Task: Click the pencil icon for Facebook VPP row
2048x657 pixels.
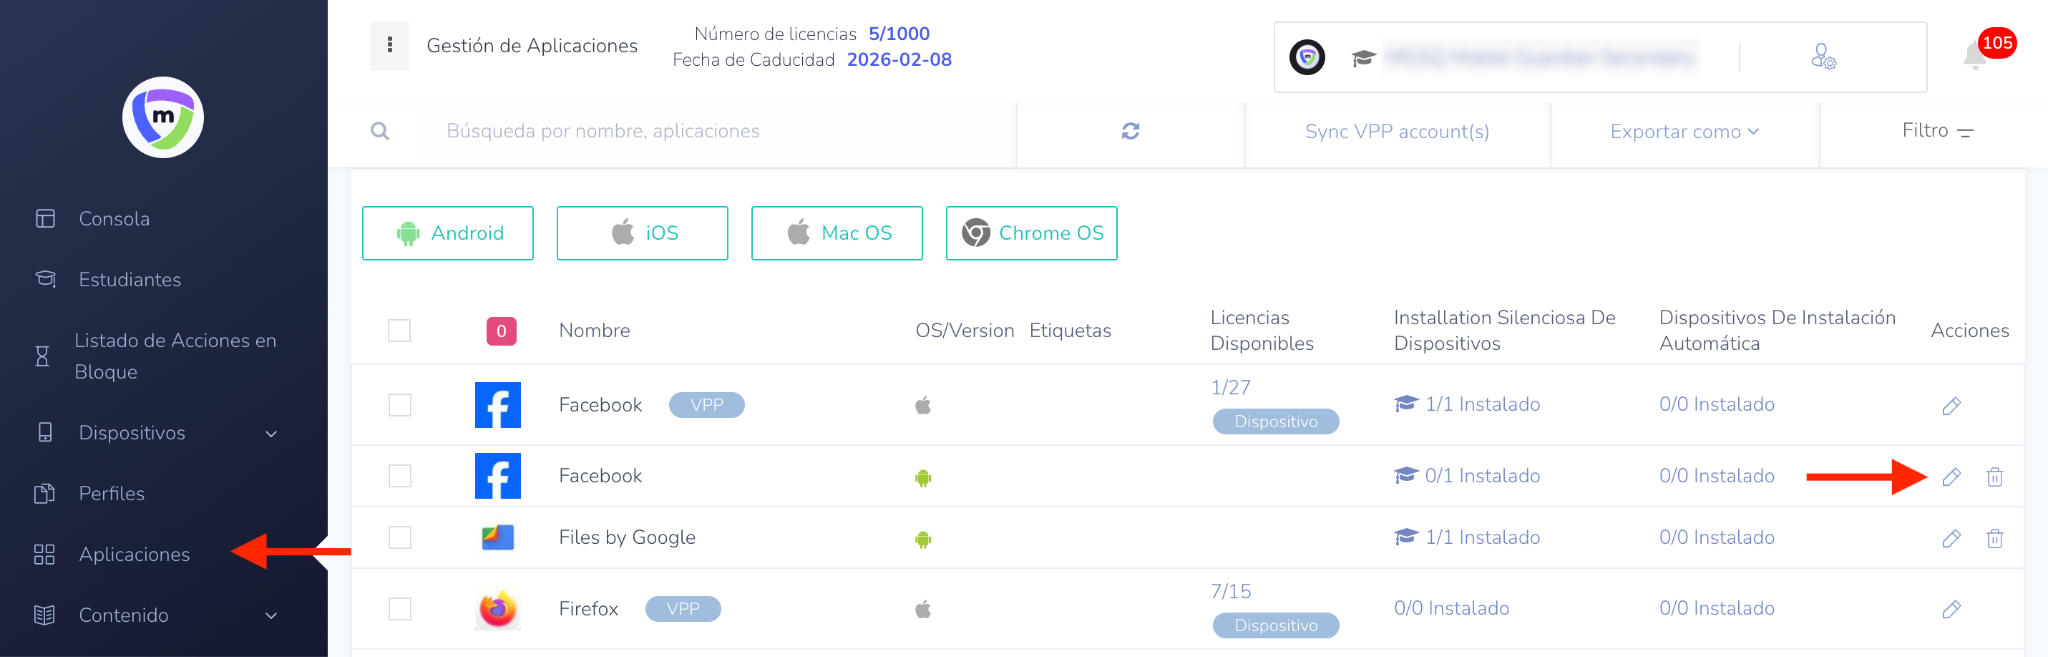Action: (x=1951, y=405)
